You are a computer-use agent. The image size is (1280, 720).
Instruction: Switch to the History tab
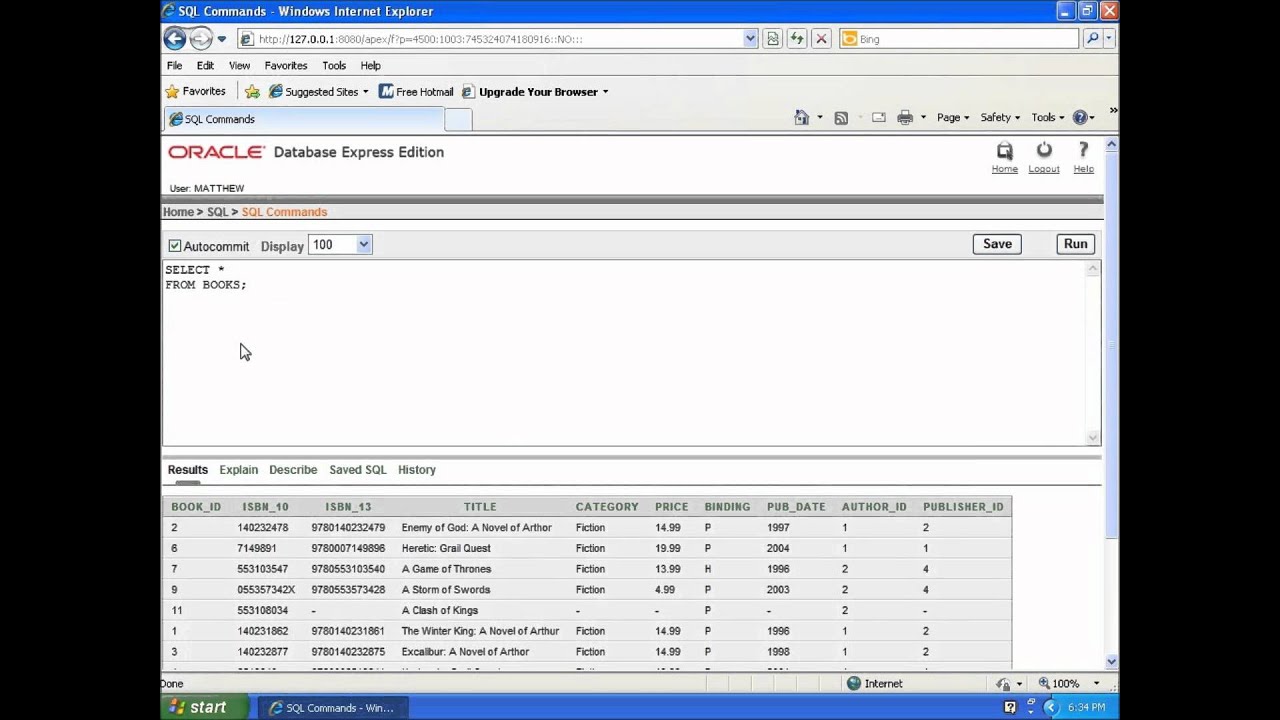(x=417, y=470)
